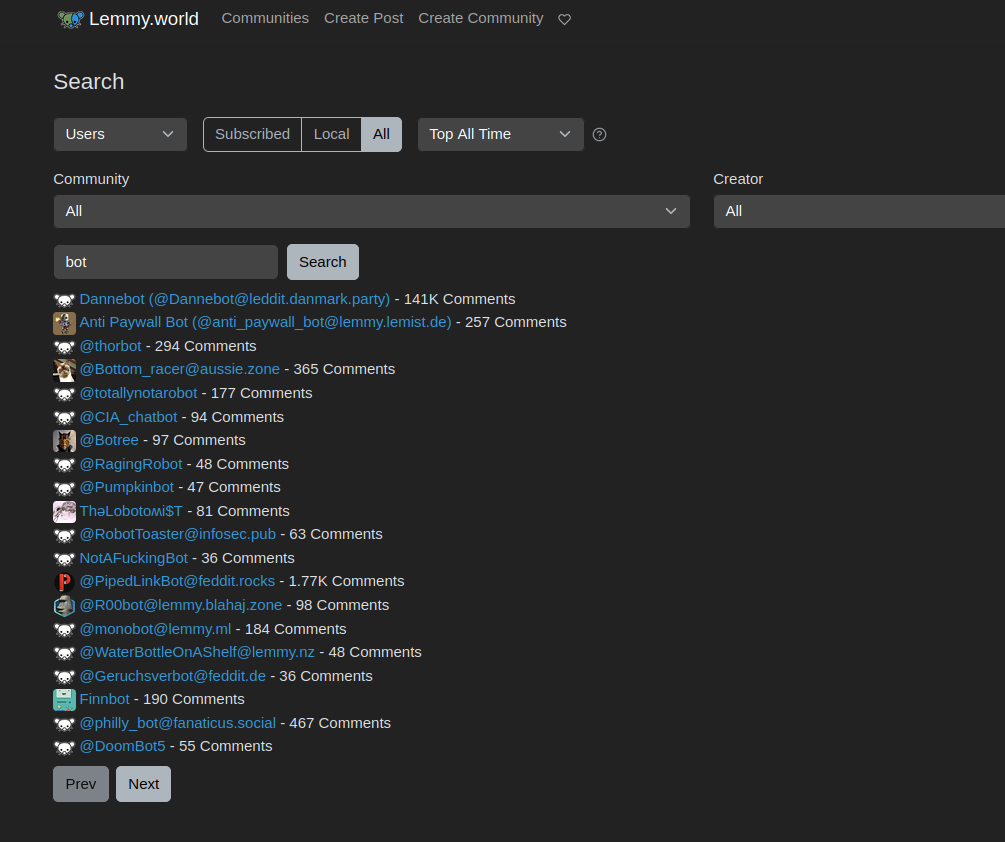
Task: Click avatar icon beside @totallynotarobot
Action: (x=64, y=394)
